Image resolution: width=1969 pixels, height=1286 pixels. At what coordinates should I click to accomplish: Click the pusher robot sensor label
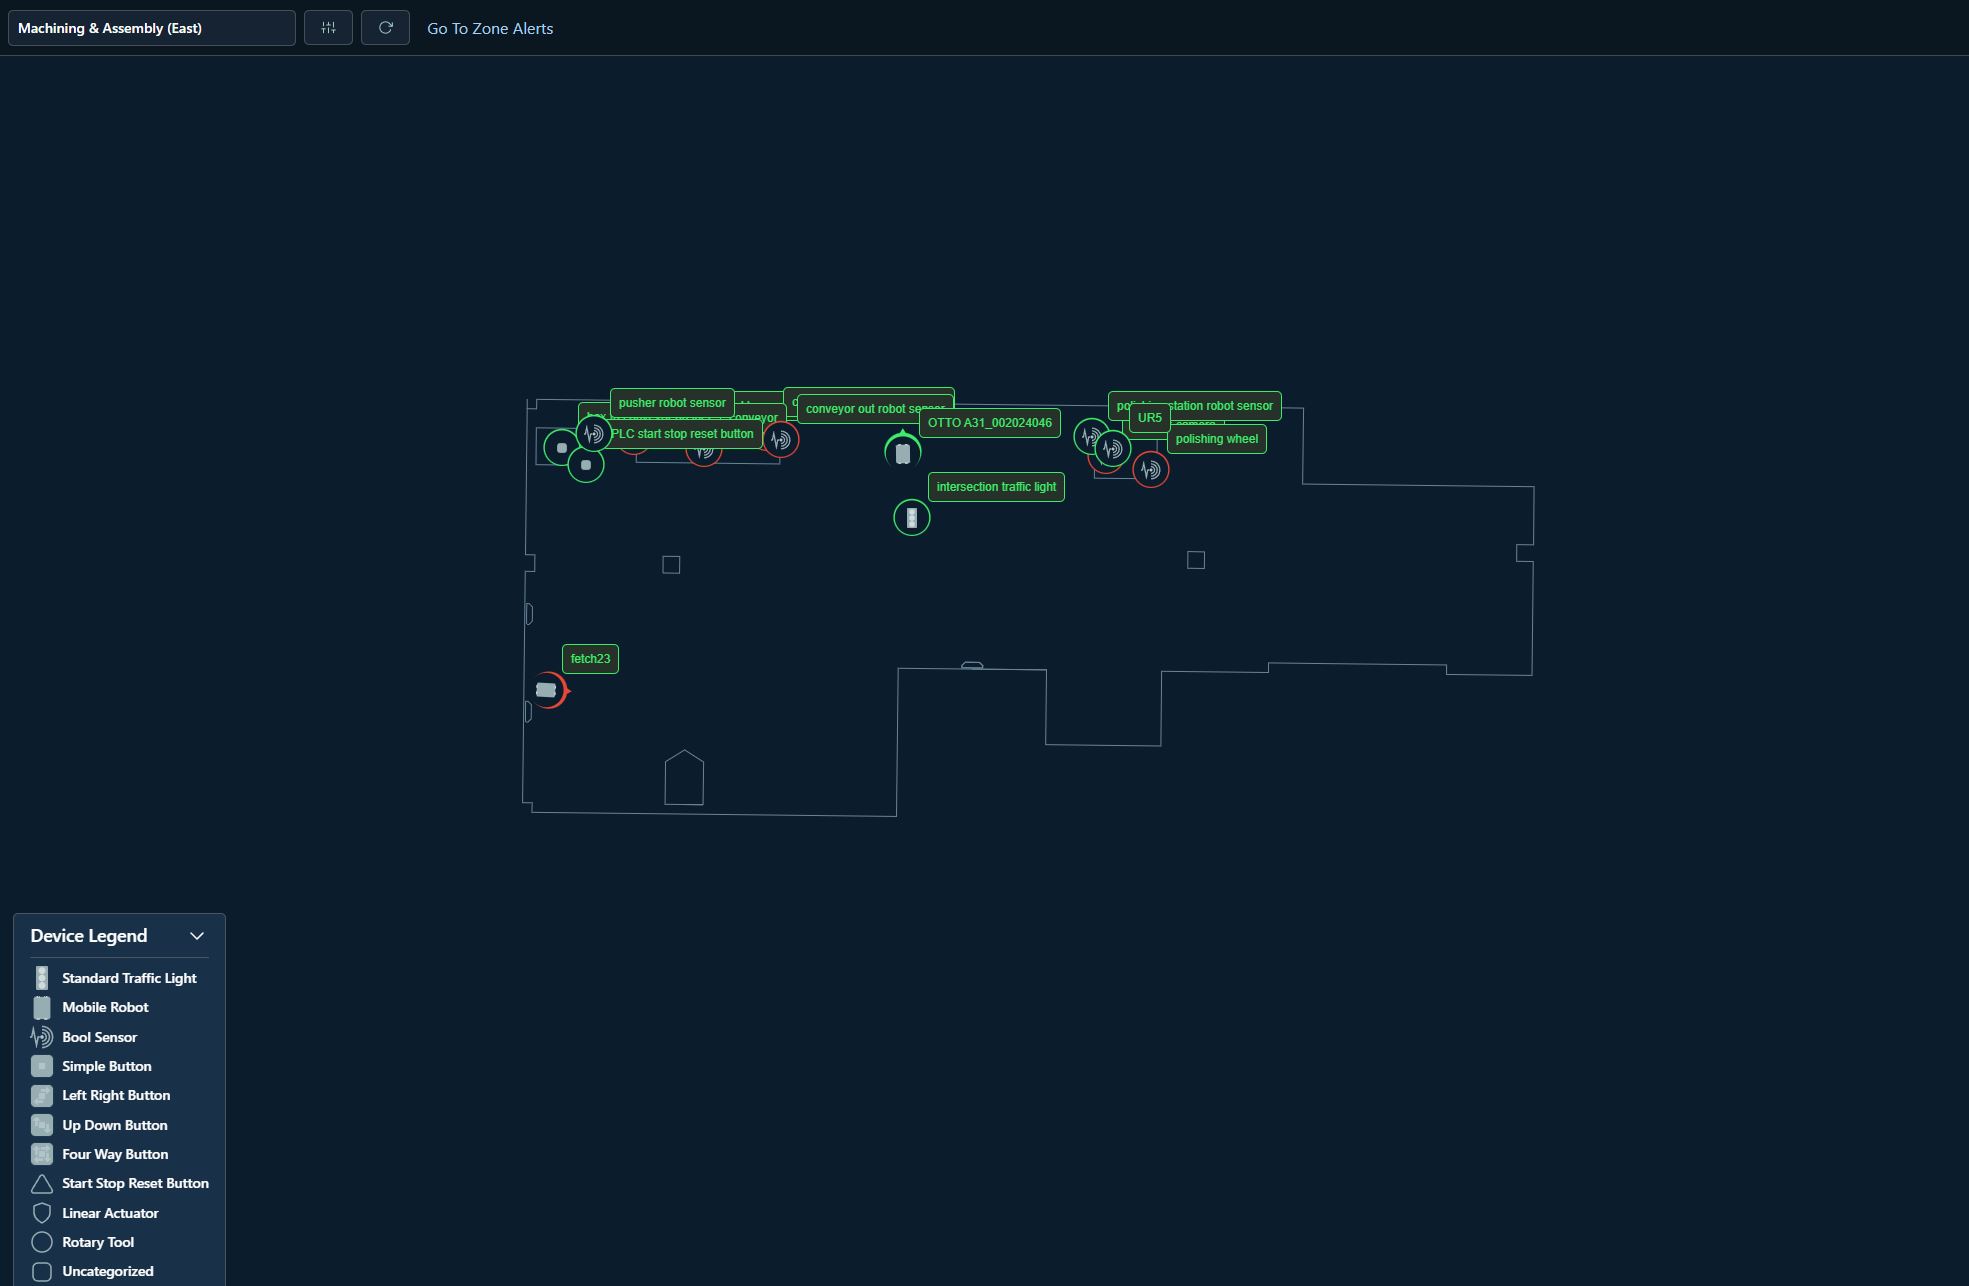click(672, 403)
